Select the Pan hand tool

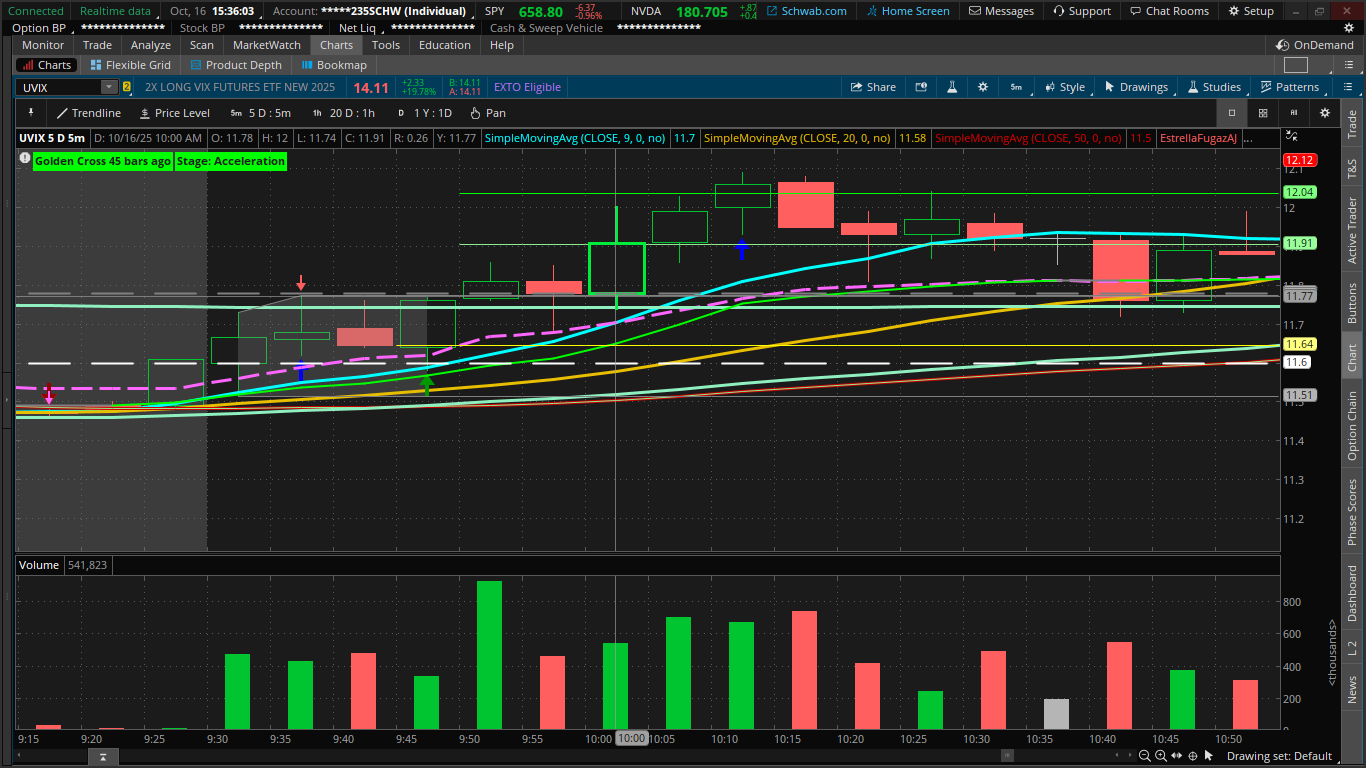tap(488, 113)
